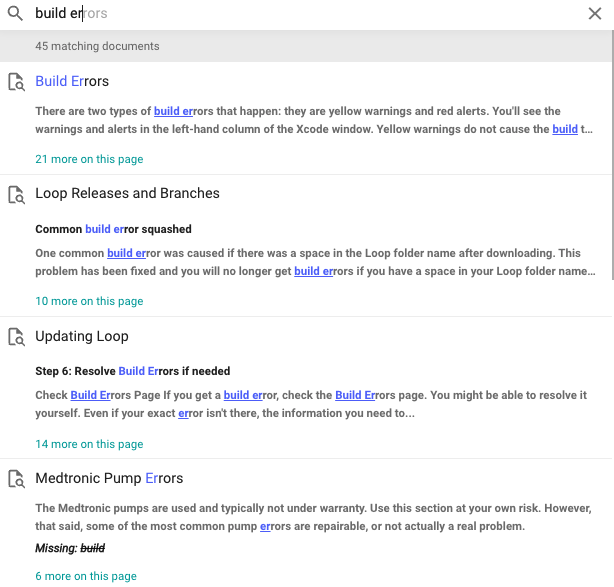This screenshot has height=587, width=614.
Task: Expand 21 more on this page
Action: 89,159
